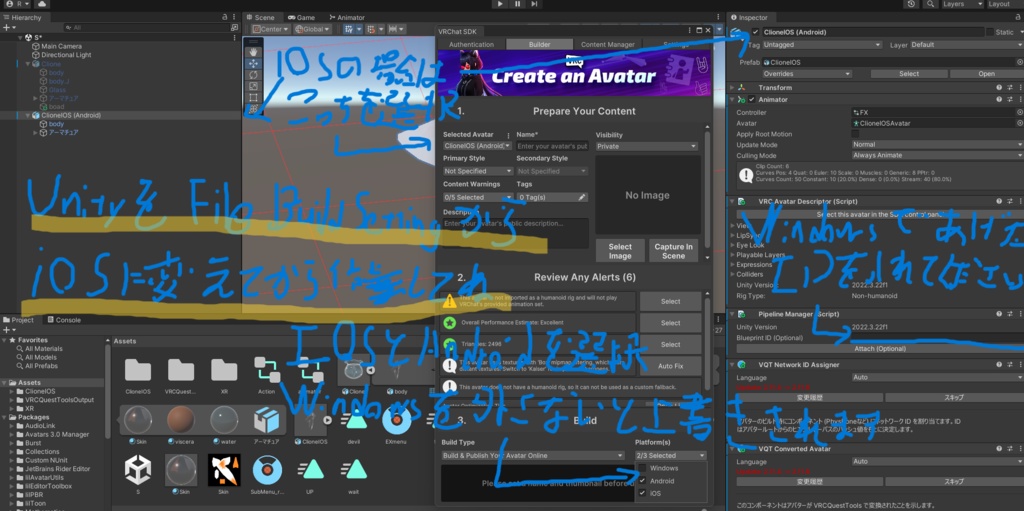Screen dimensions: 1024x511
Task: Check the Windows platform option
Action: (x=643, y=468)
